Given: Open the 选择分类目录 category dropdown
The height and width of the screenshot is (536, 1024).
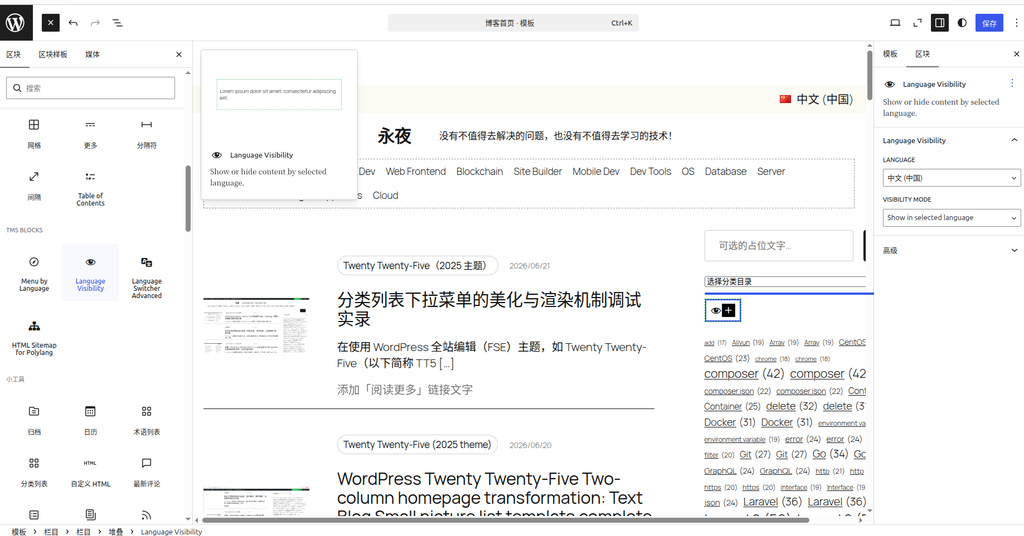Looking at the screenshot, I should [785, 281].
